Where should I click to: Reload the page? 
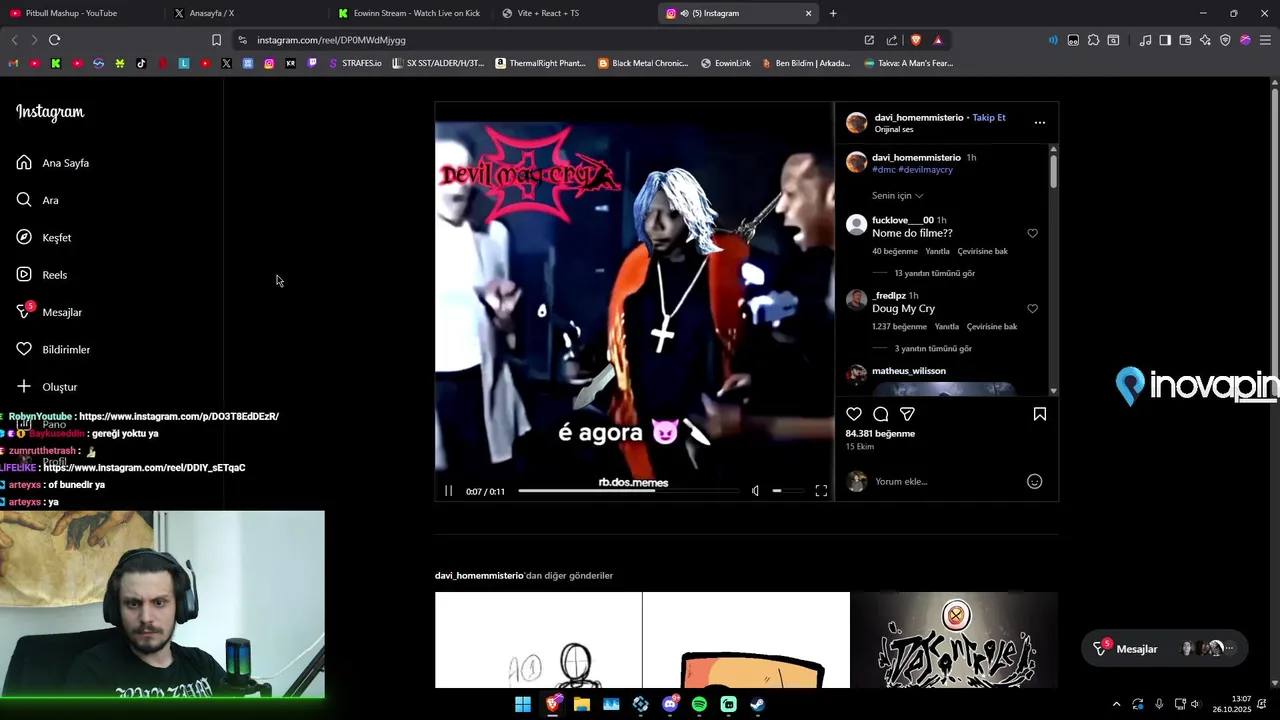pyautogui.click(x=54, y=40)
